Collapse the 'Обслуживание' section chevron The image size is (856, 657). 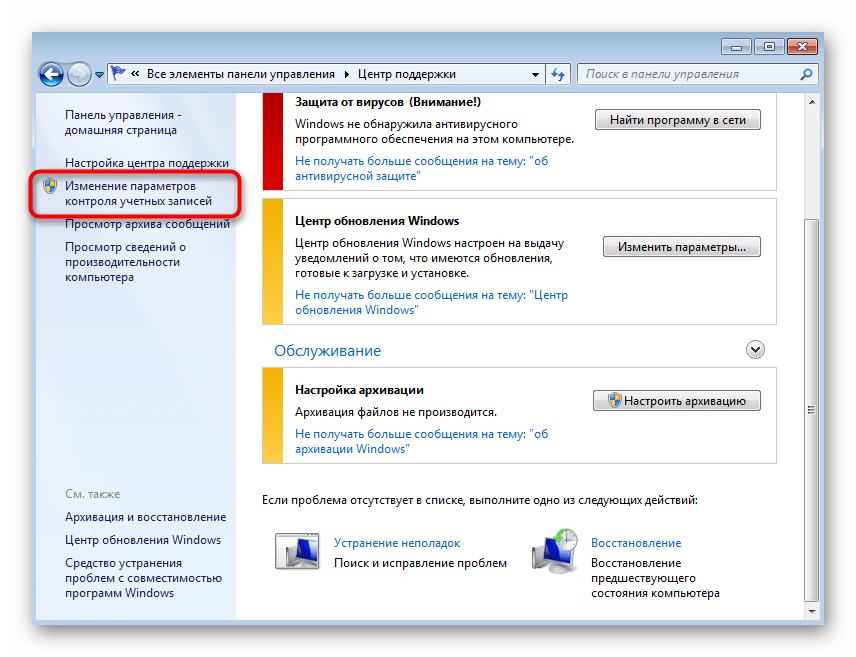click(x=756, y=350)
